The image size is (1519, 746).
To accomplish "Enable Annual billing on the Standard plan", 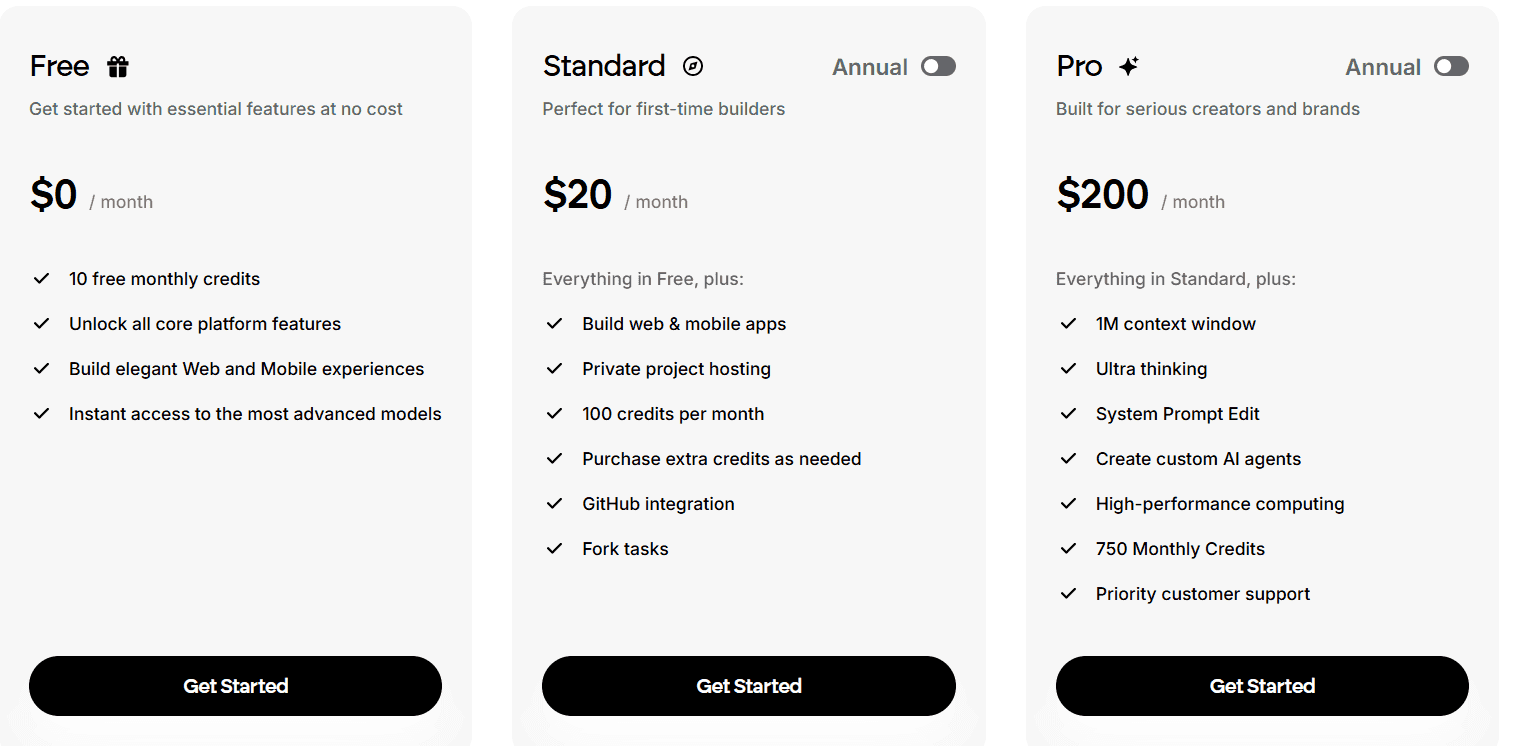I will (x=937, y=66).
